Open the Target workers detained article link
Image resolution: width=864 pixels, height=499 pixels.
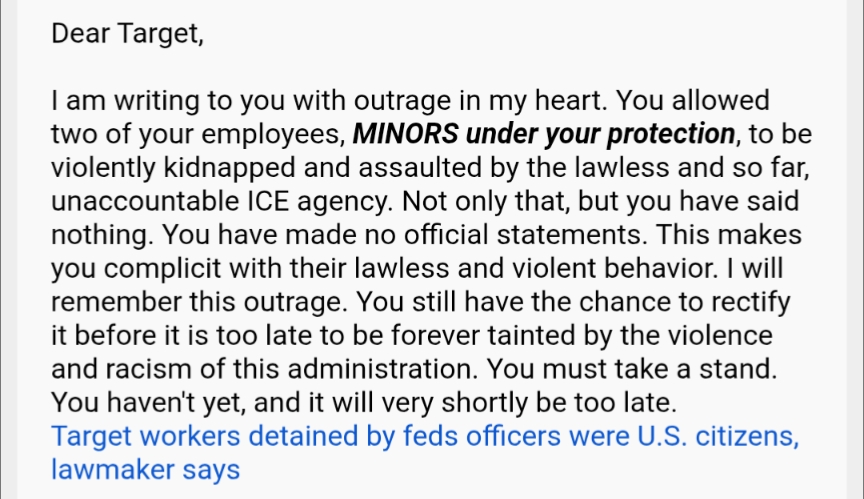pyautogui.click(x=300, y=437)
